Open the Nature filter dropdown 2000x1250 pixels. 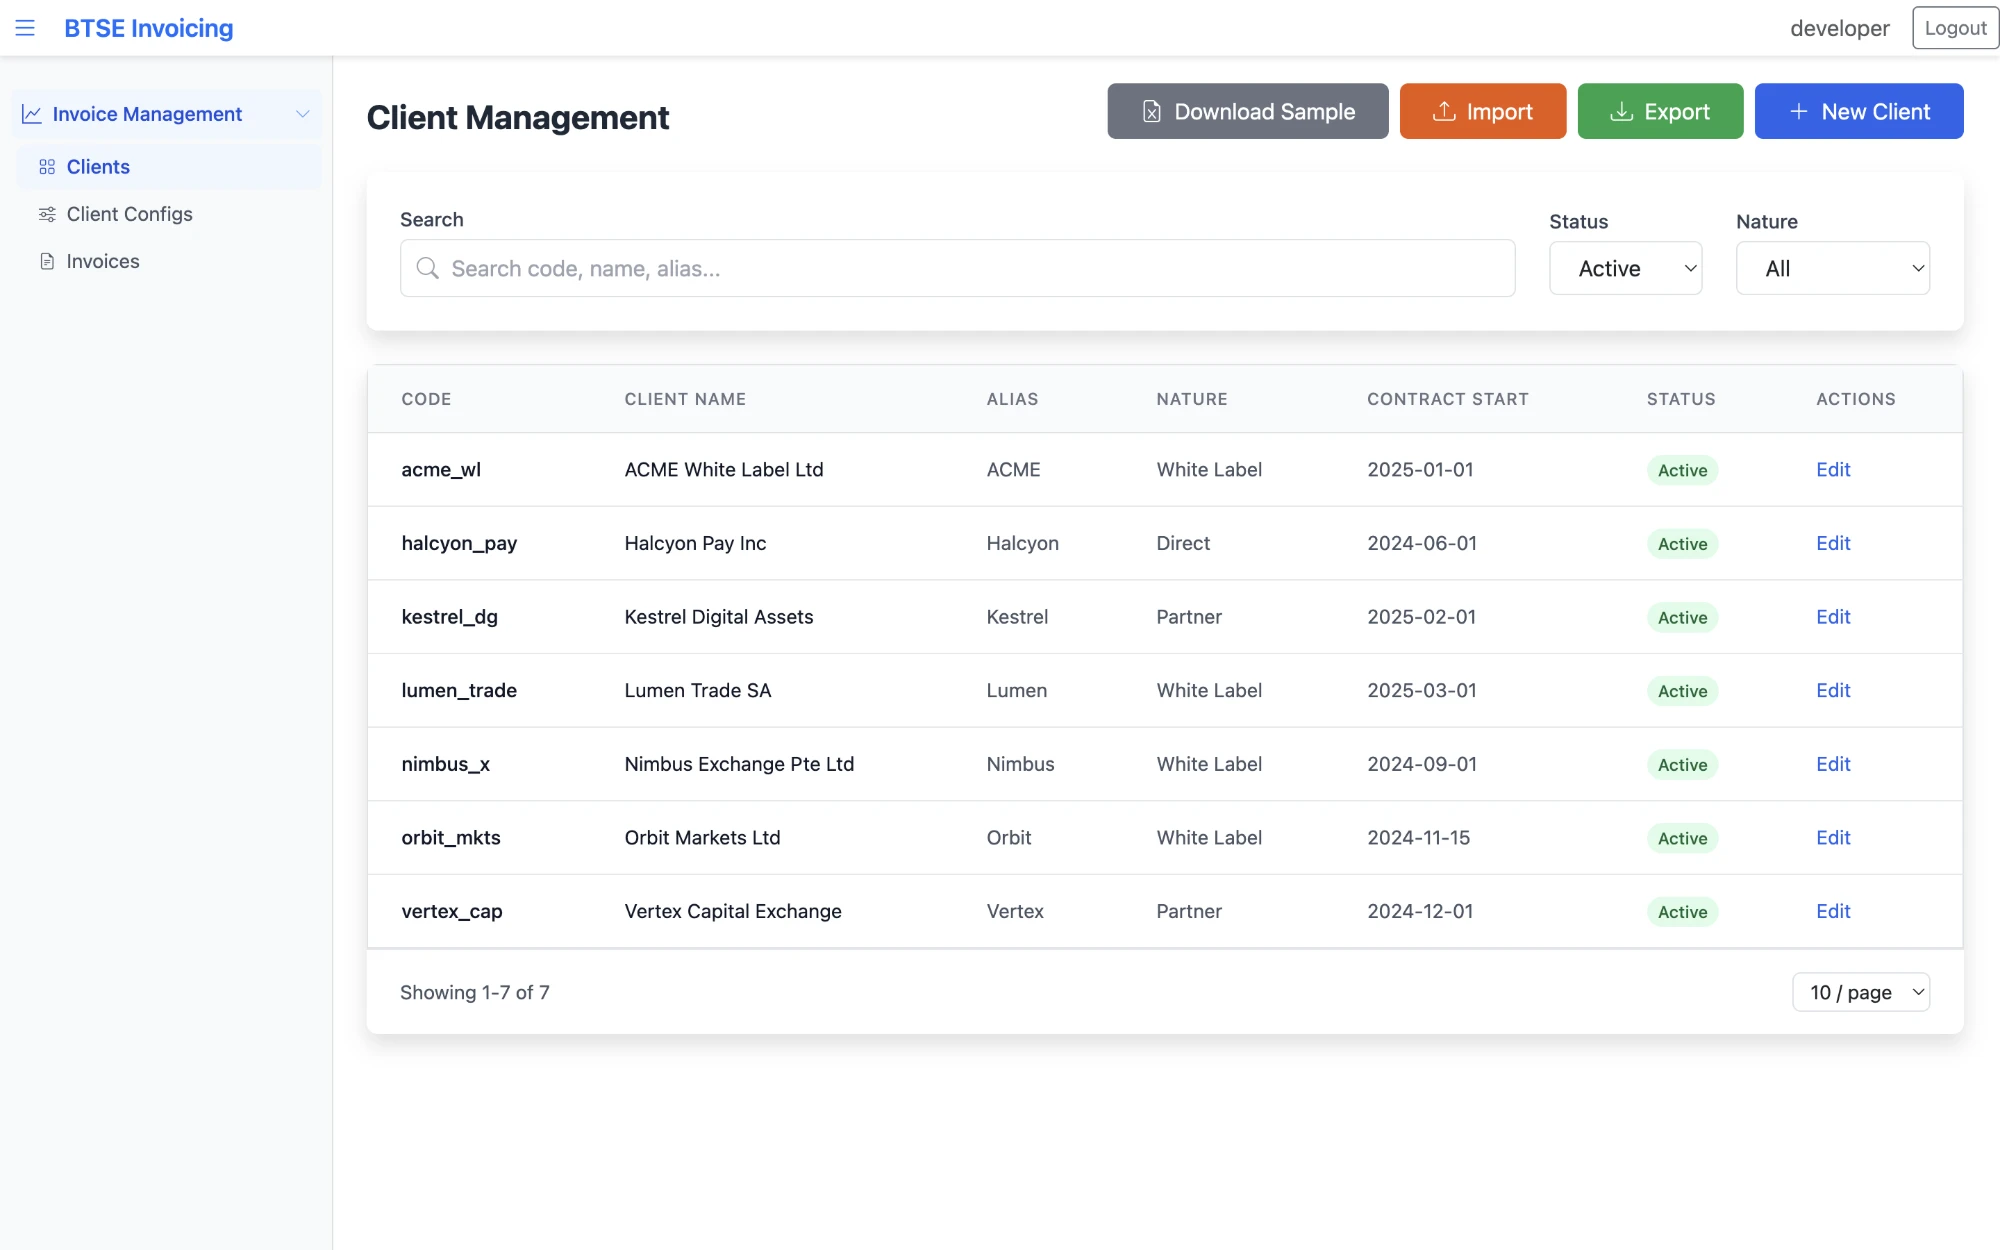coord(1832,268)
